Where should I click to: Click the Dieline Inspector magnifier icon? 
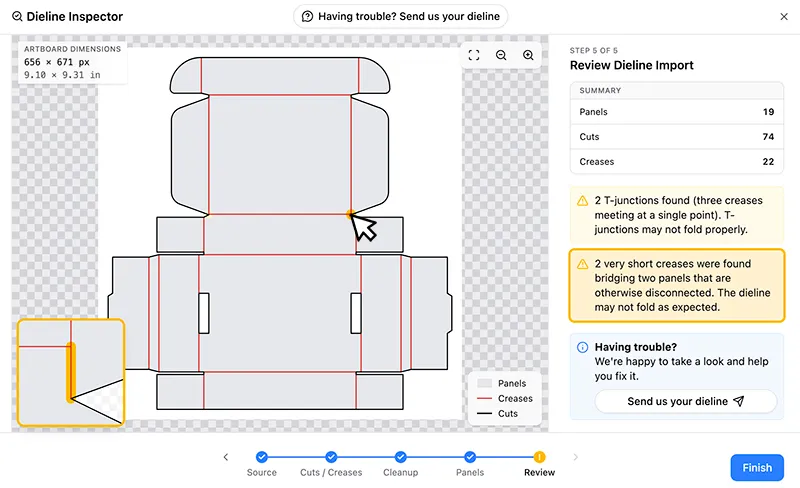(x=17, y=16)
